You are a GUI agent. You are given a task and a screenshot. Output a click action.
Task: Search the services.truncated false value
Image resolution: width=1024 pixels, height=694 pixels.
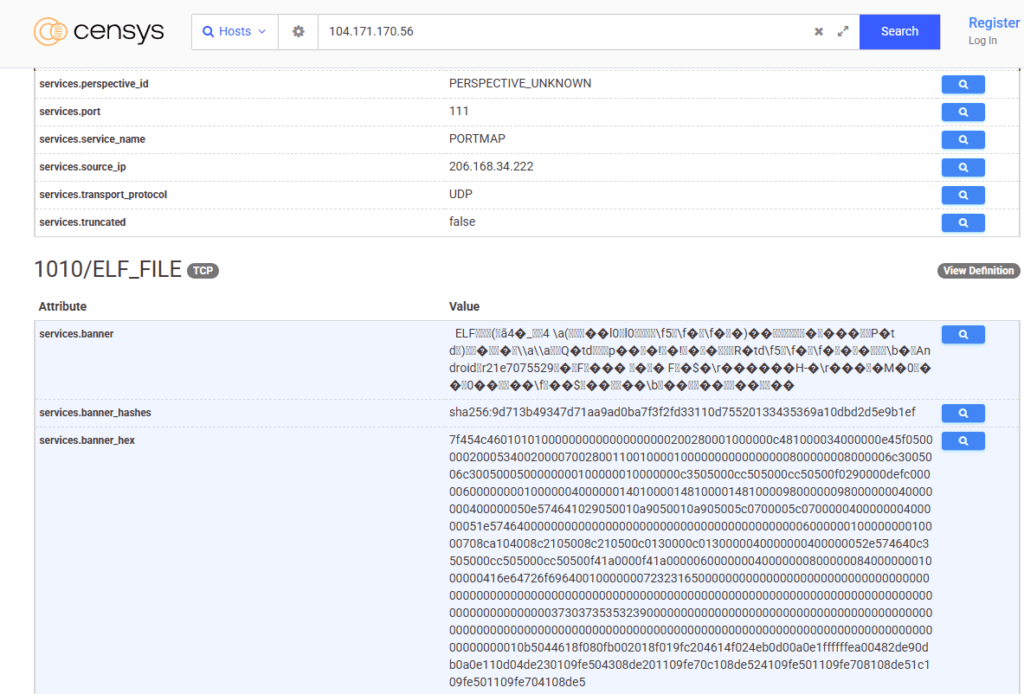point(961,222)
